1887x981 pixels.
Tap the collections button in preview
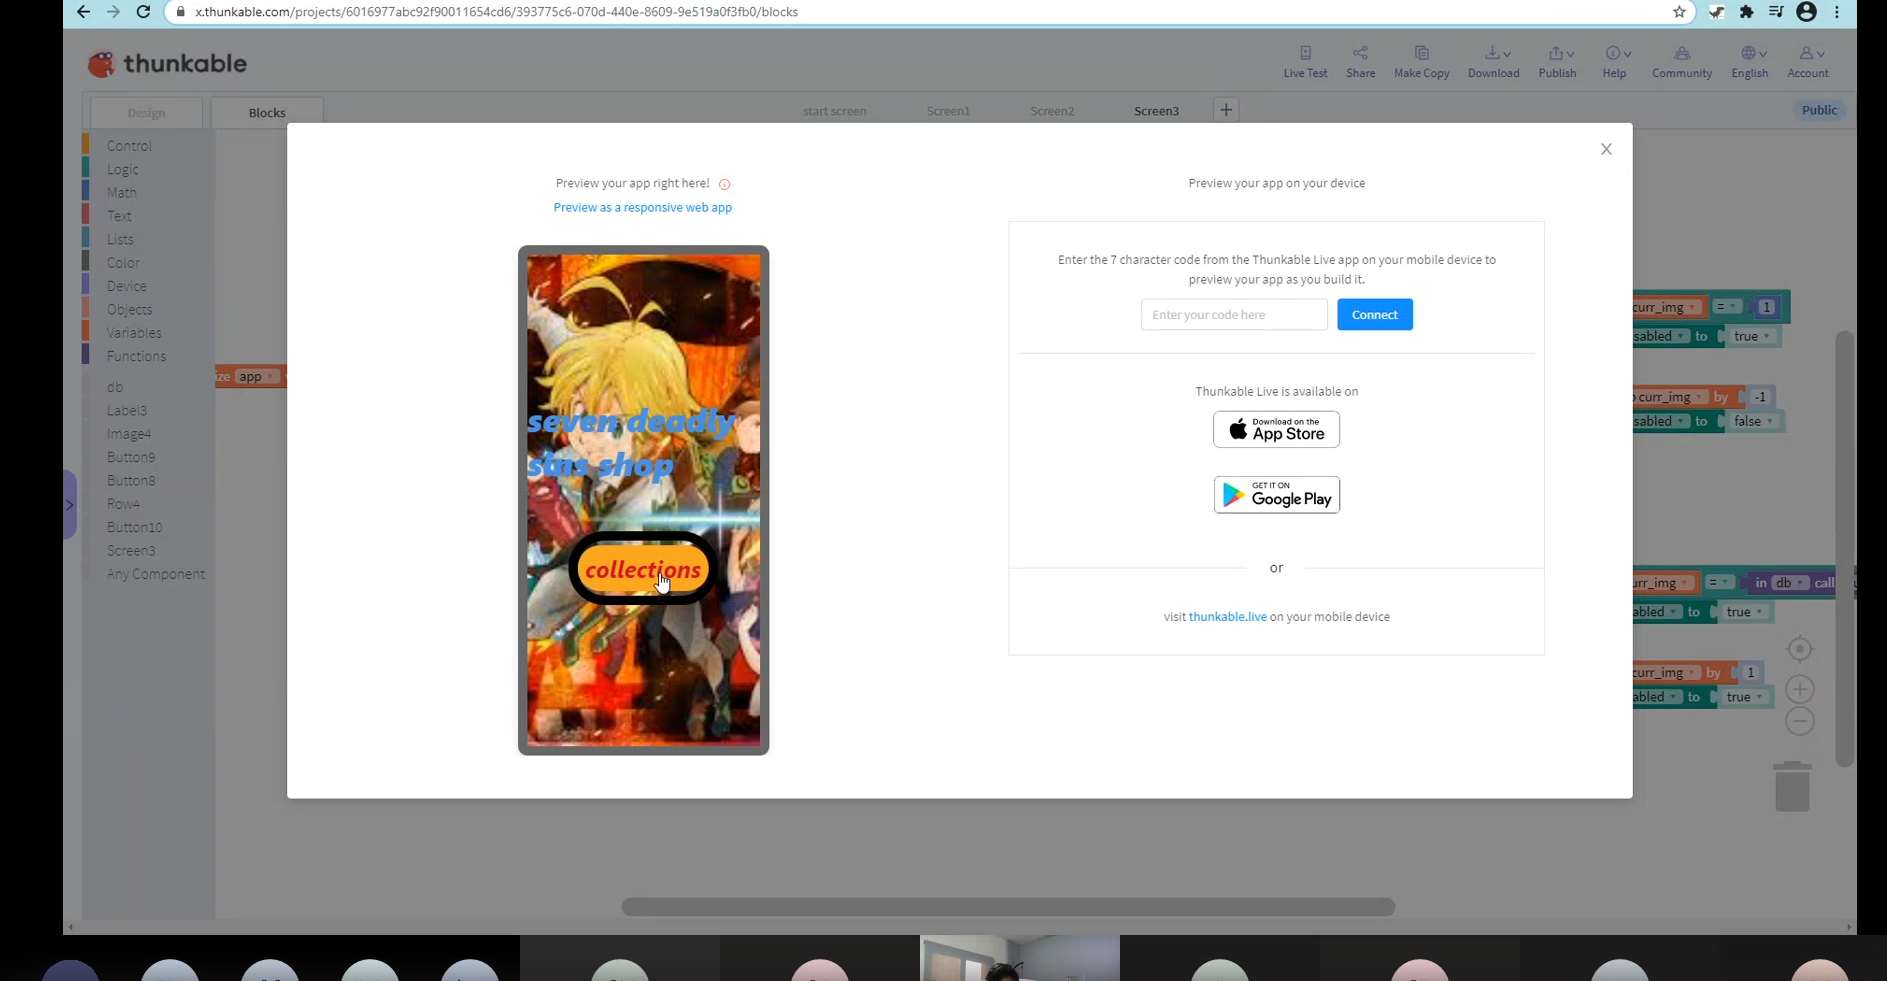click(x=643, y=569)
